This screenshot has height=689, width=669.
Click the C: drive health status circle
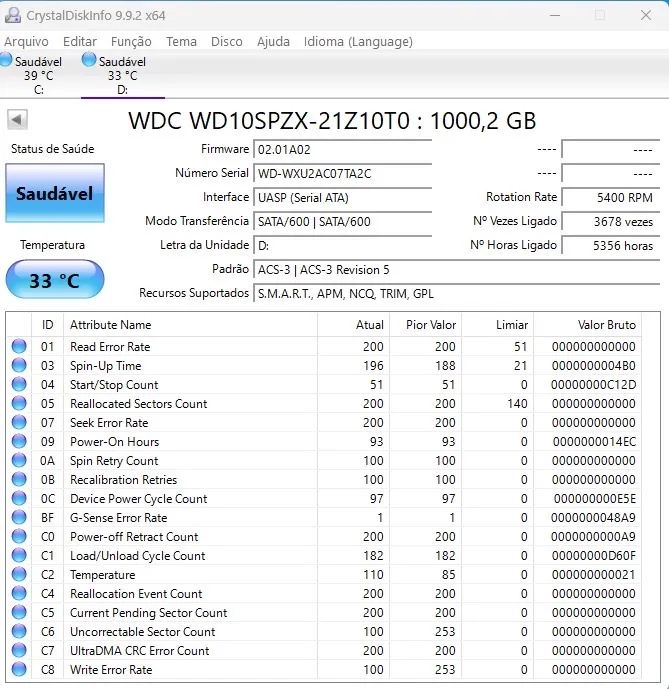(6, 59)
